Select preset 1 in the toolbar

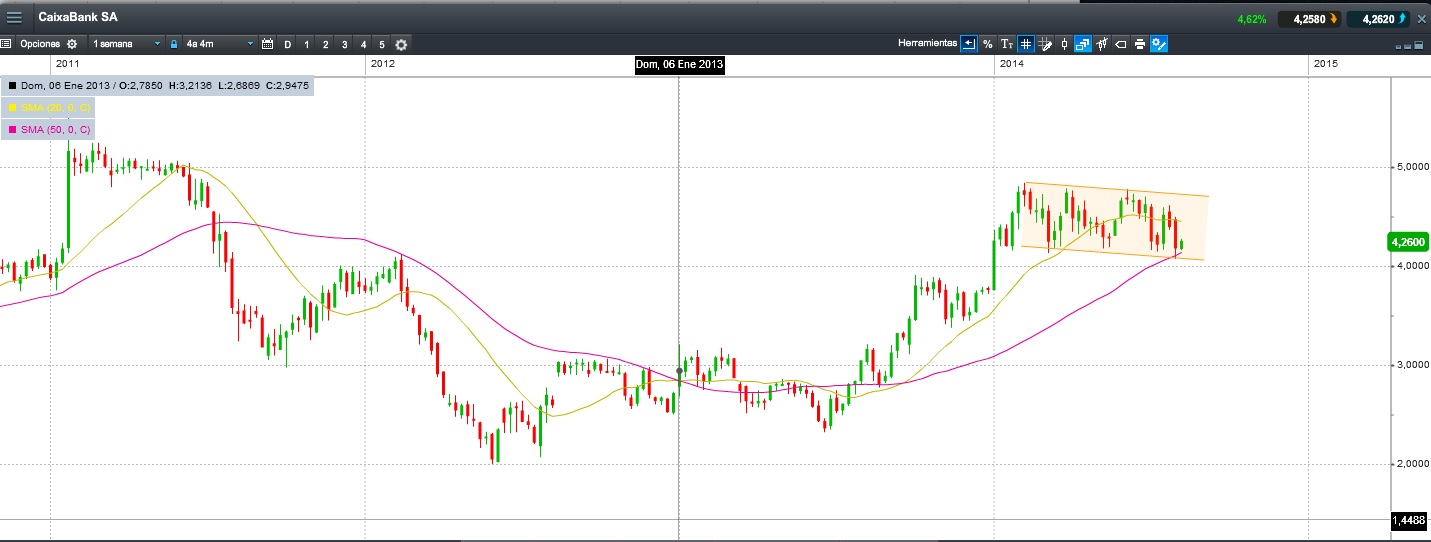pyautogui.click(x=306, y=44)
